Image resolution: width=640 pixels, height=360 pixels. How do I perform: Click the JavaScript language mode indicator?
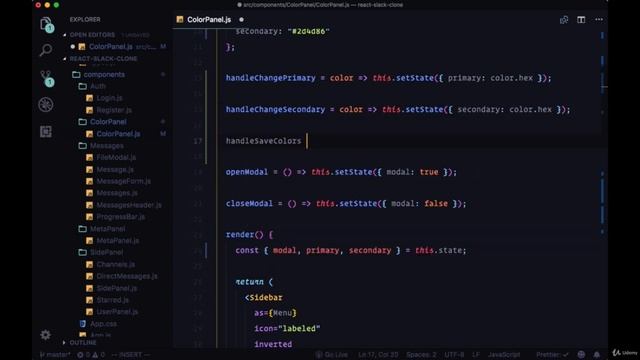pyautogui.click(x=504, y=355)
